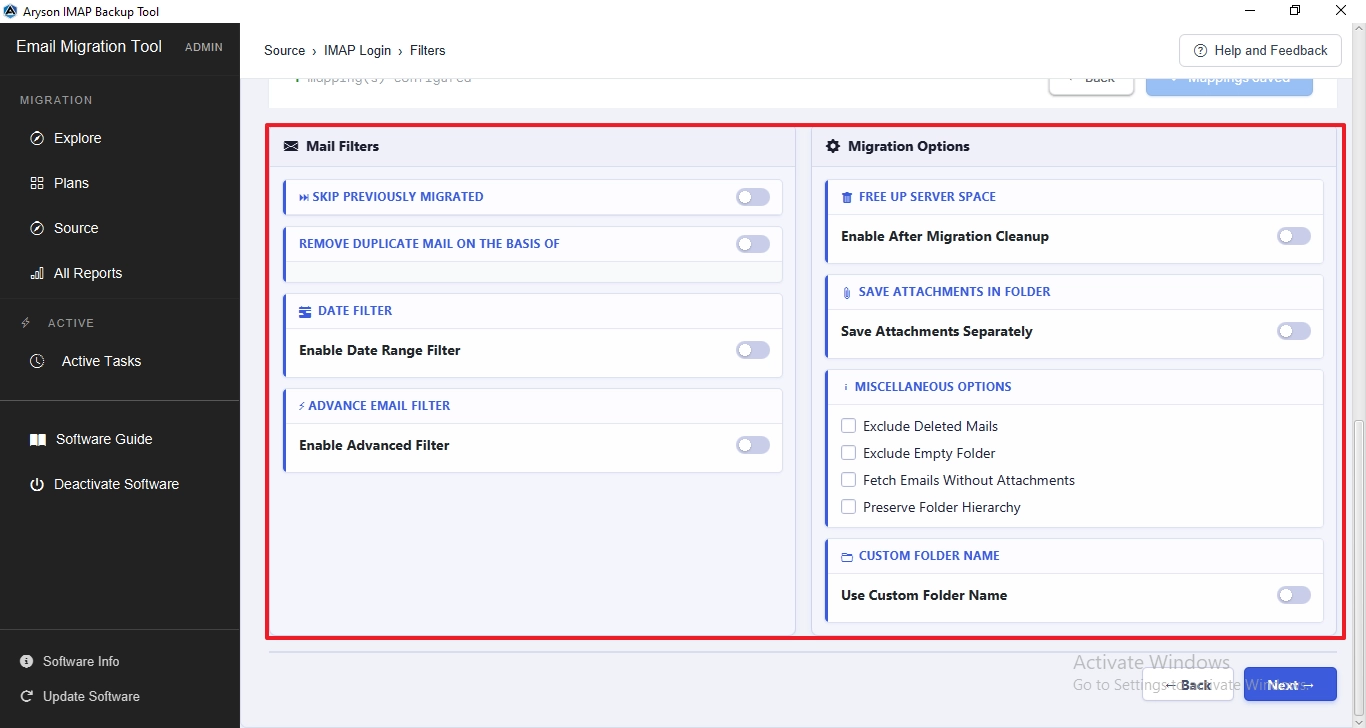Click the Advance Email Filter bolt icon
The height and width of the screenshot is (728, 1366).
point(302,406)
